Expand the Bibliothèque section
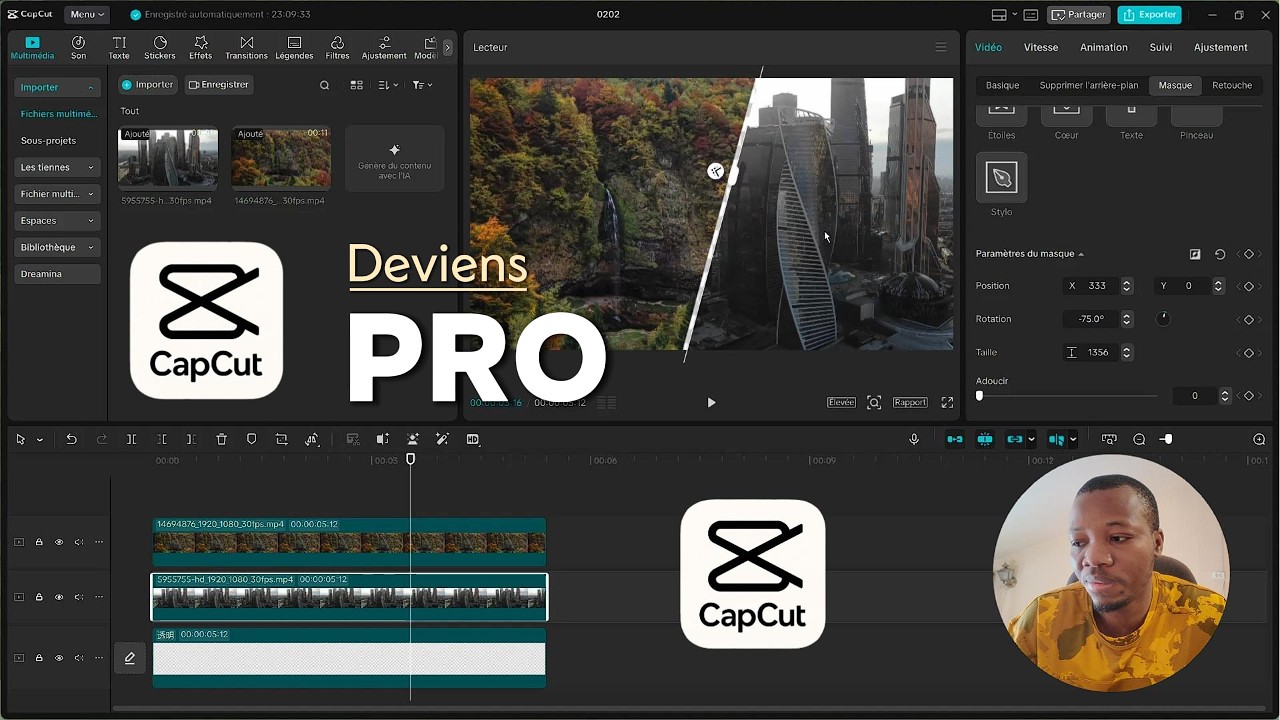This screenshot has width=1280, height=720. click(57, 247)
